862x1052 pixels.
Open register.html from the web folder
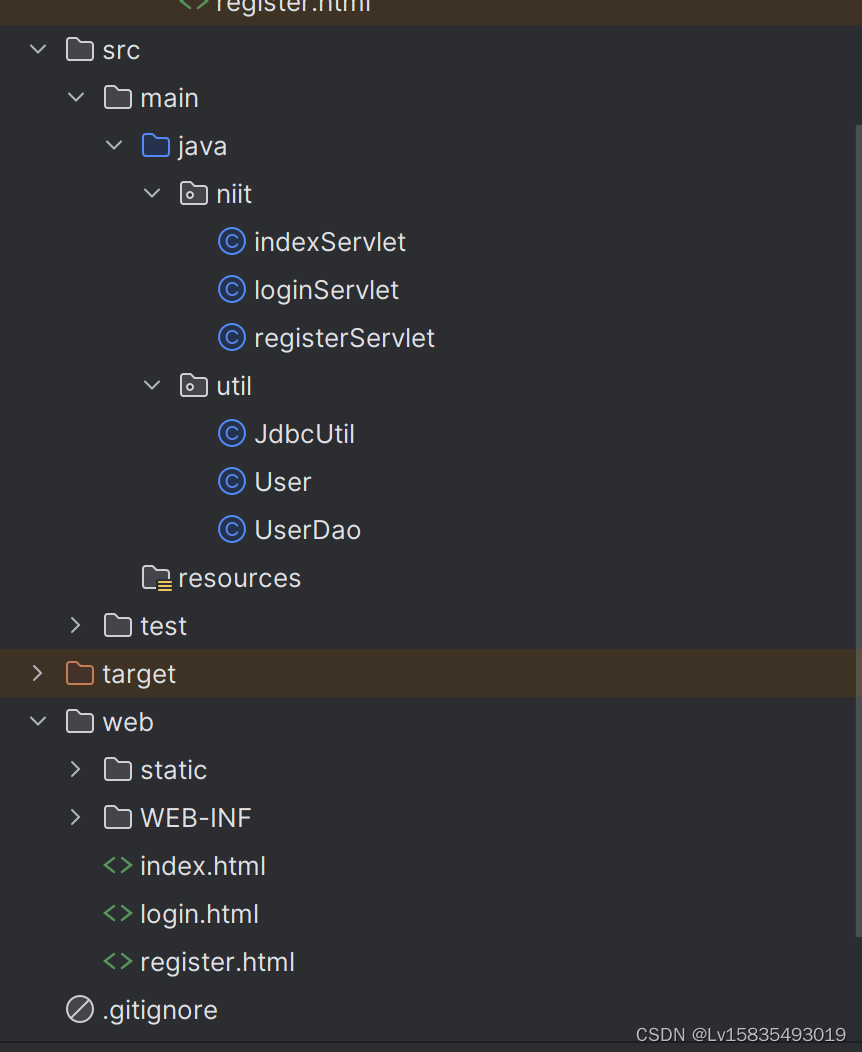tap(217, 961)
